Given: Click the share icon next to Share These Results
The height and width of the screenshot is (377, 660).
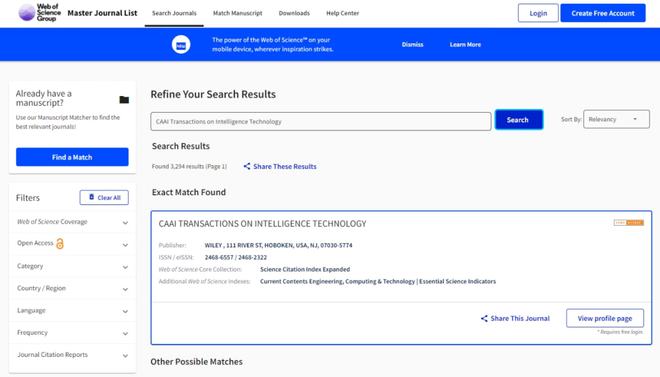Looking at the screenshot, I should click(x=247, y=166).
